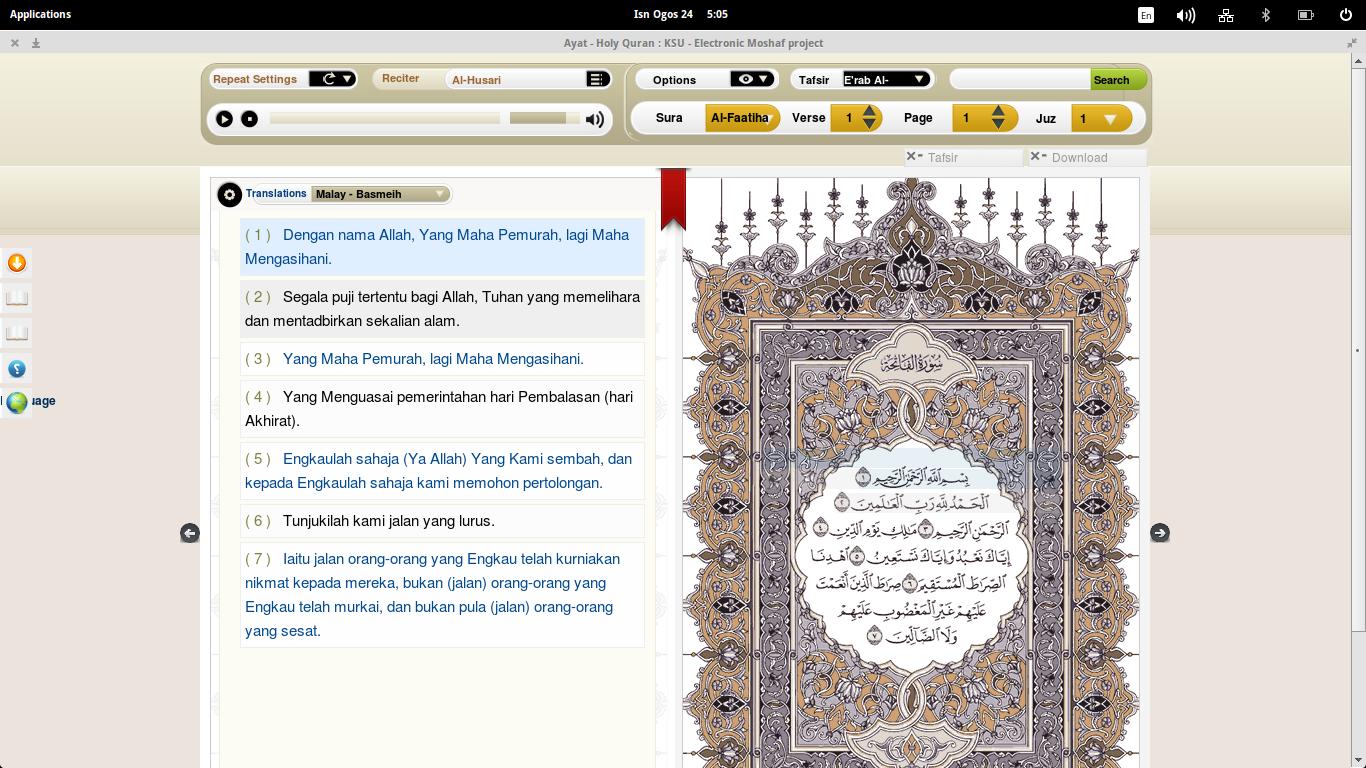Click the Options label
The height and width of the screenshot is (768, 1366).
(x=674, y=80)
